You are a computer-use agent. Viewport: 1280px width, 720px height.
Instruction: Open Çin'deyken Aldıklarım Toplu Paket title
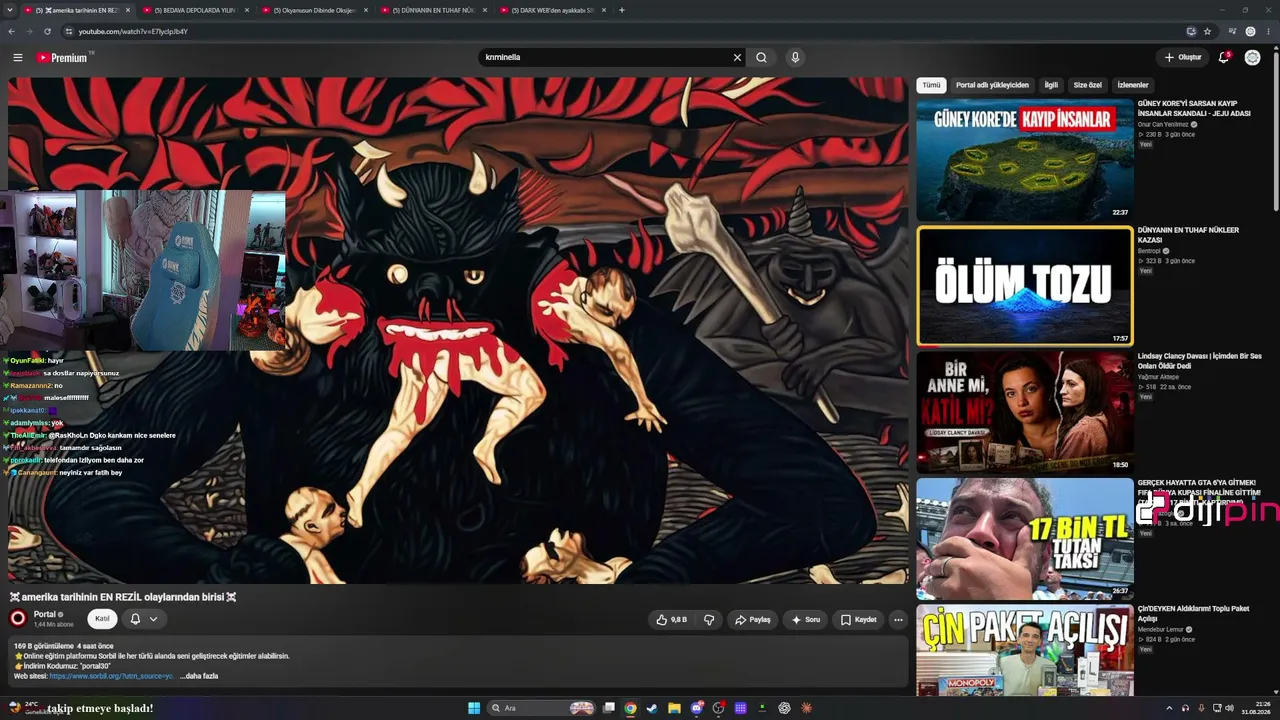(1193, 613)
